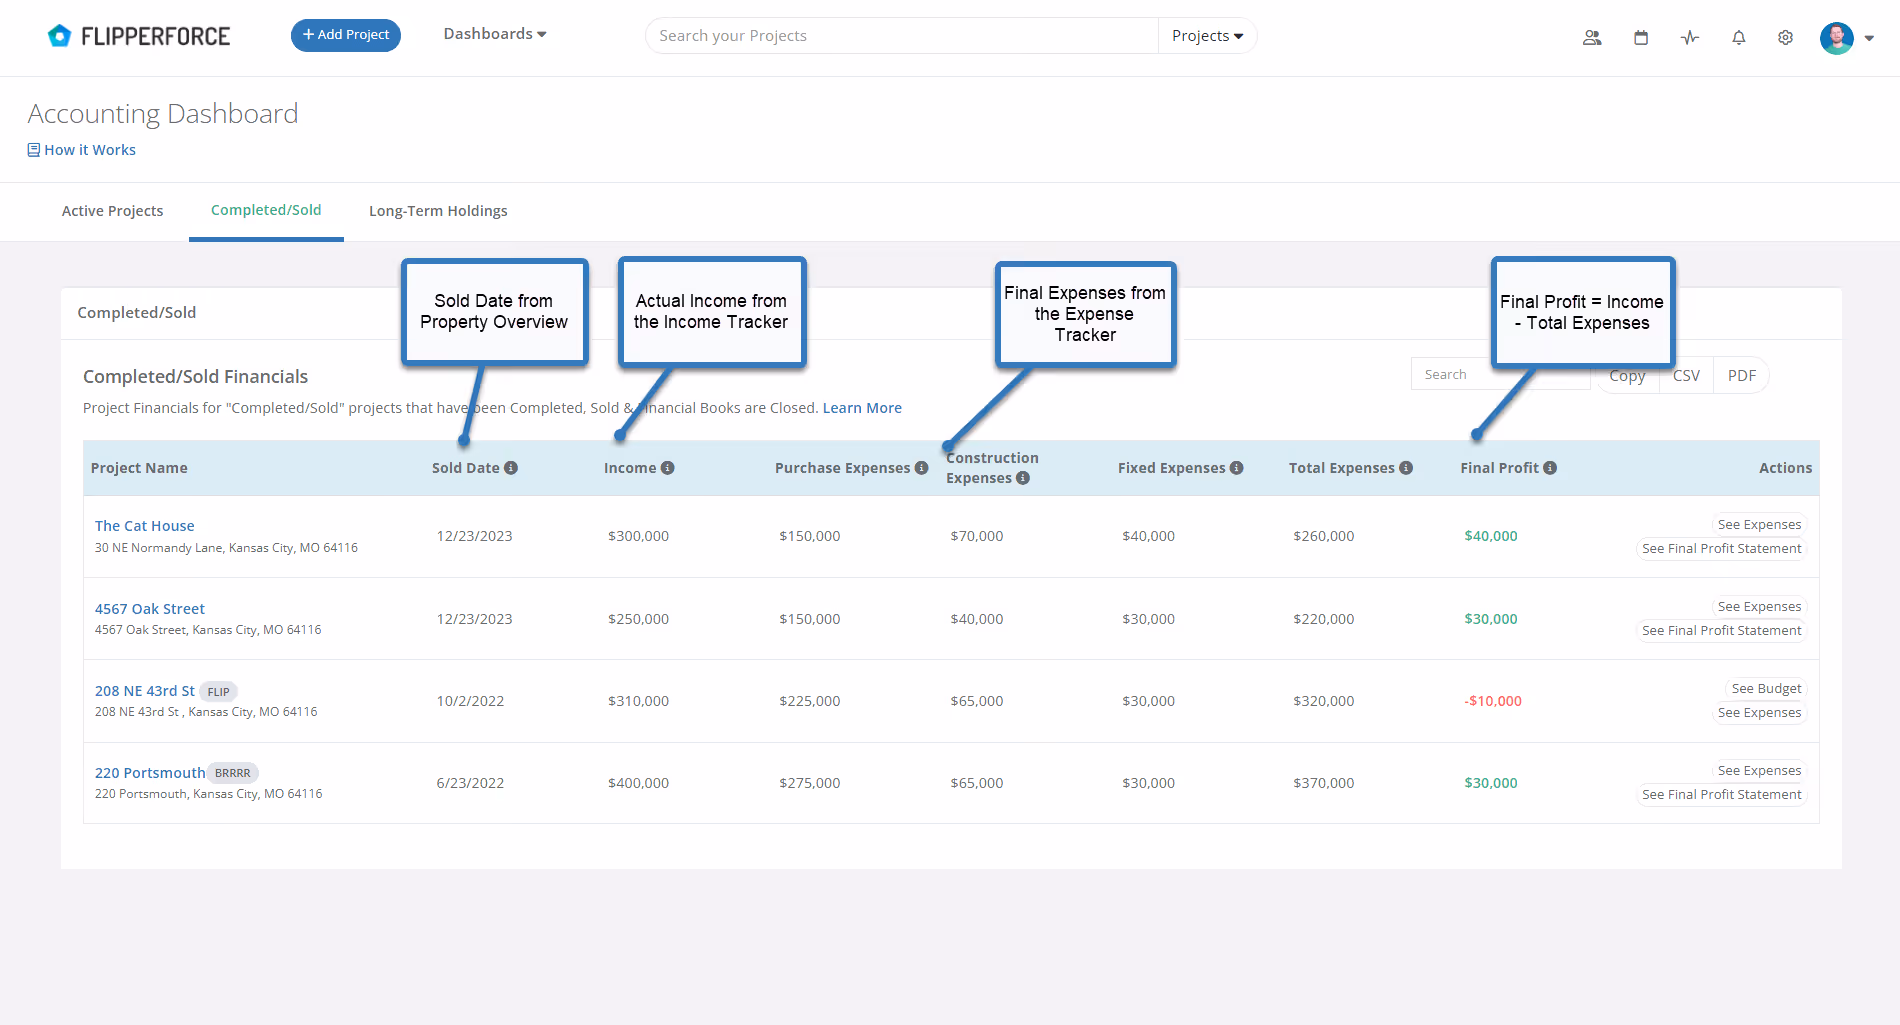This screenshot has height=1025, width=1900.
Task: Click the $70,000 construction expenses value
Action: pos(977,536)
